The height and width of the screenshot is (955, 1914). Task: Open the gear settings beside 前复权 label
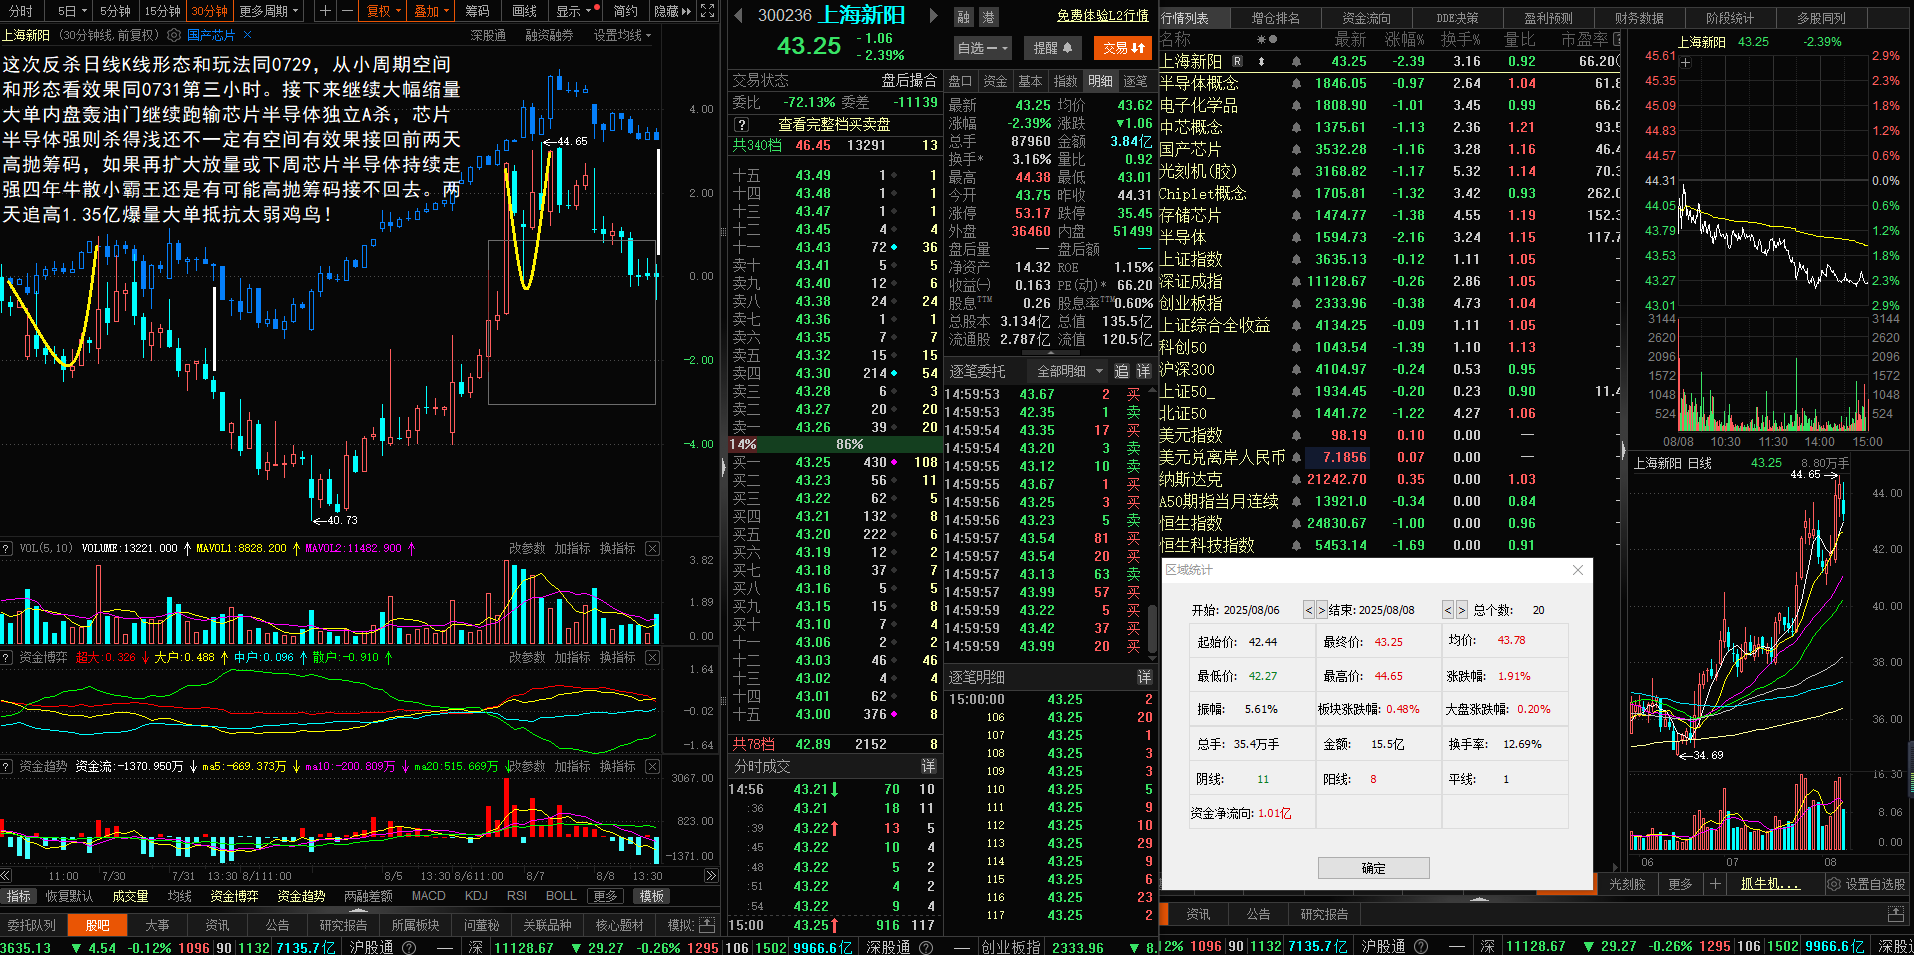tap(174, 35)
